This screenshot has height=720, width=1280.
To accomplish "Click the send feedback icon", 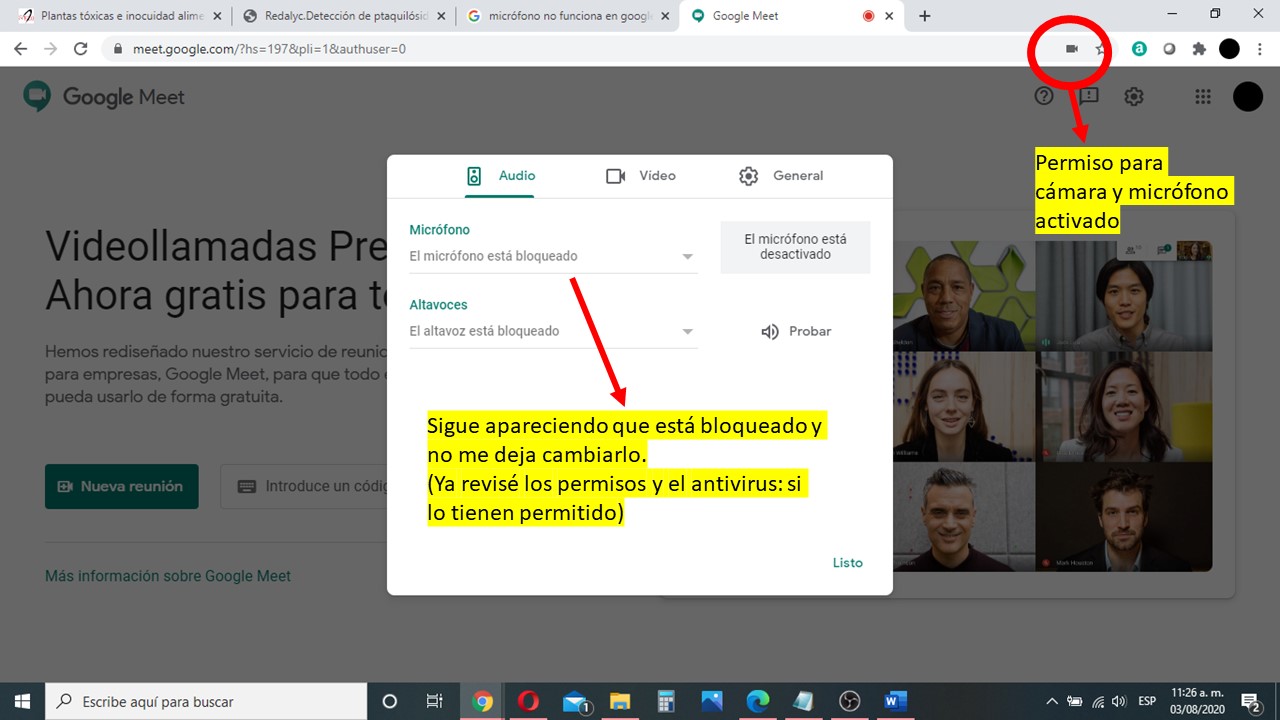I will pyautogui.click(x=1087, y=96).
